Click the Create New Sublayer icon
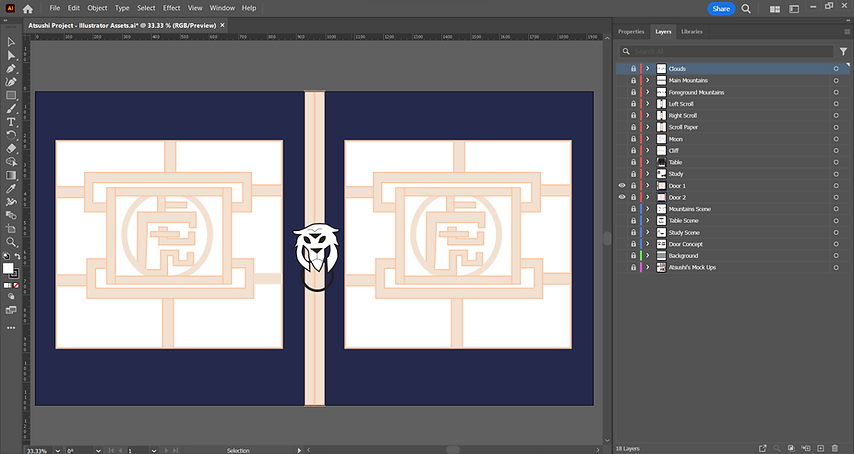The width and height of the screenshot is (854, 454). 806,449
